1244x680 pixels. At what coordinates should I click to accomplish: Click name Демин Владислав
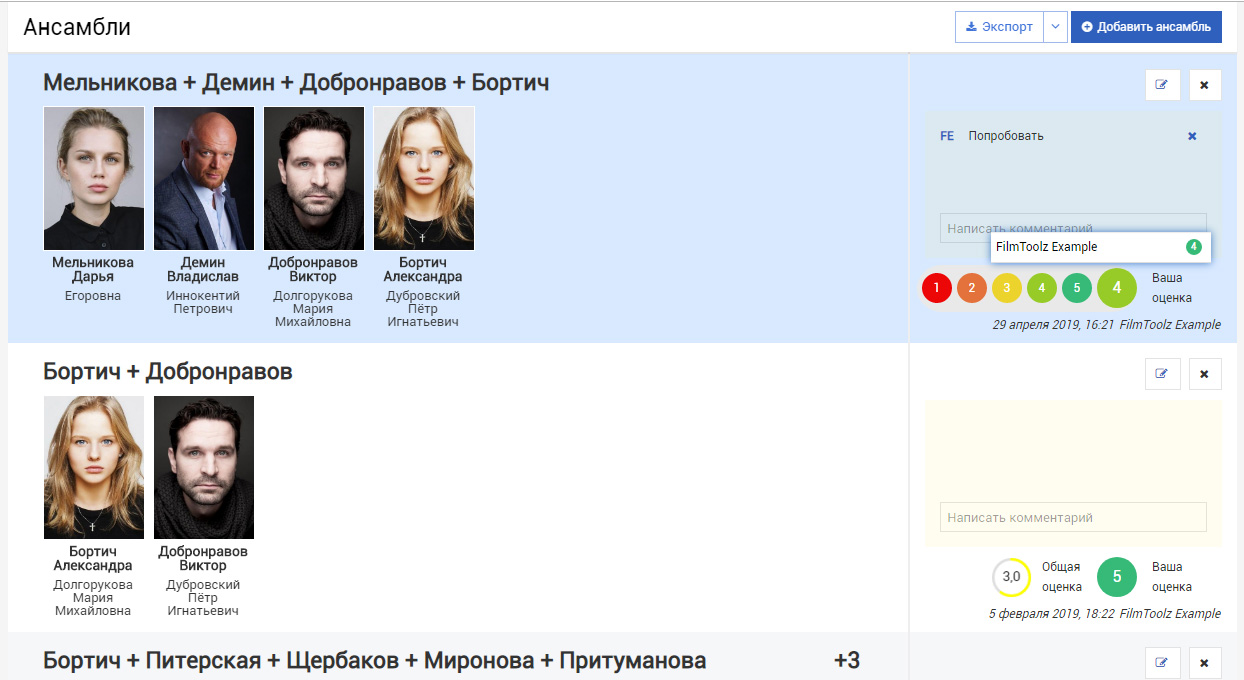[x=203, y=269]
